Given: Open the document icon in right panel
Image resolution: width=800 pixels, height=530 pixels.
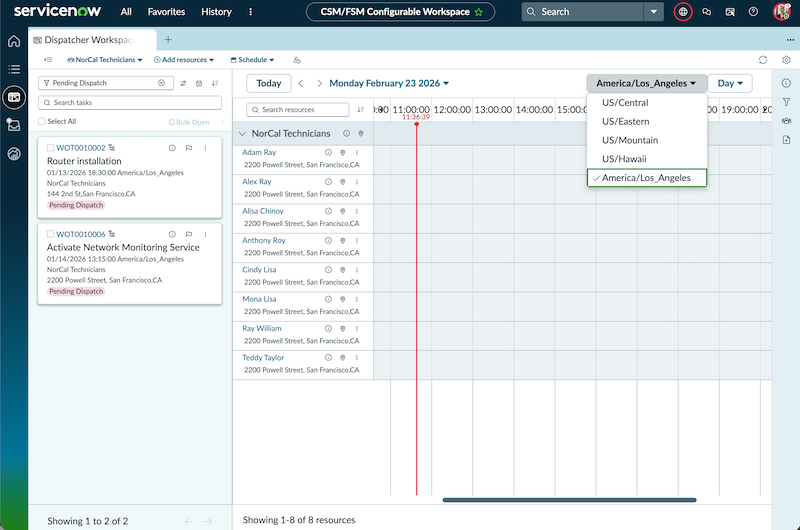Looking at the screenshot, I should click(x=786, y=140).
